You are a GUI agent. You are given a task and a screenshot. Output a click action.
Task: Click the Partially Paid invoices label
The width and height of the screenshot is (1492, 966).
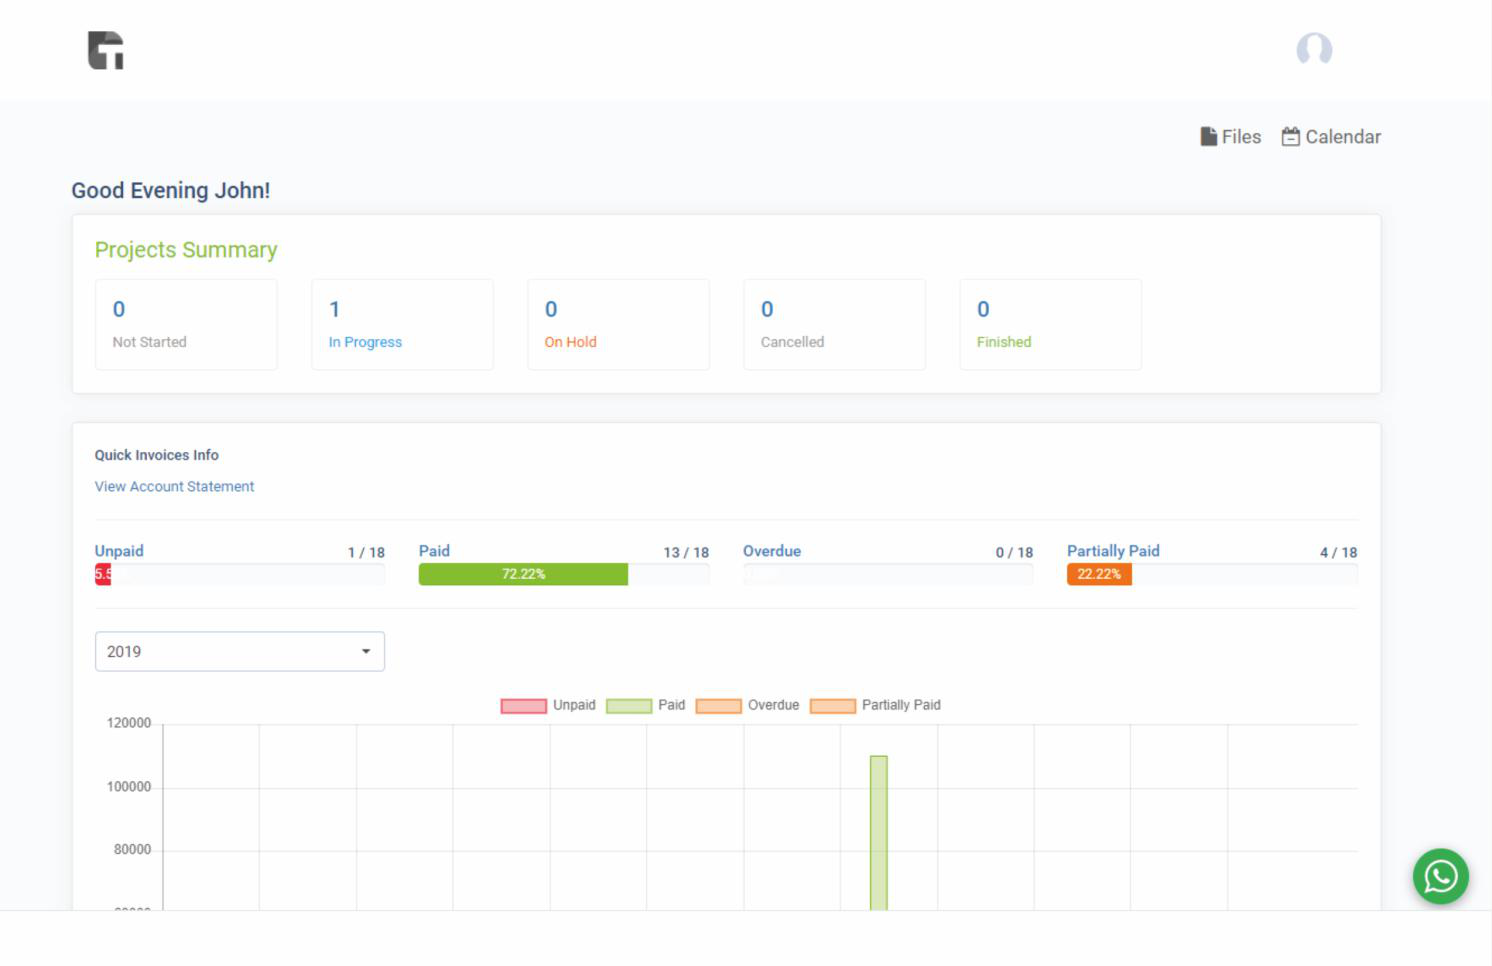pyautogui.click(x=1113, y=551)
